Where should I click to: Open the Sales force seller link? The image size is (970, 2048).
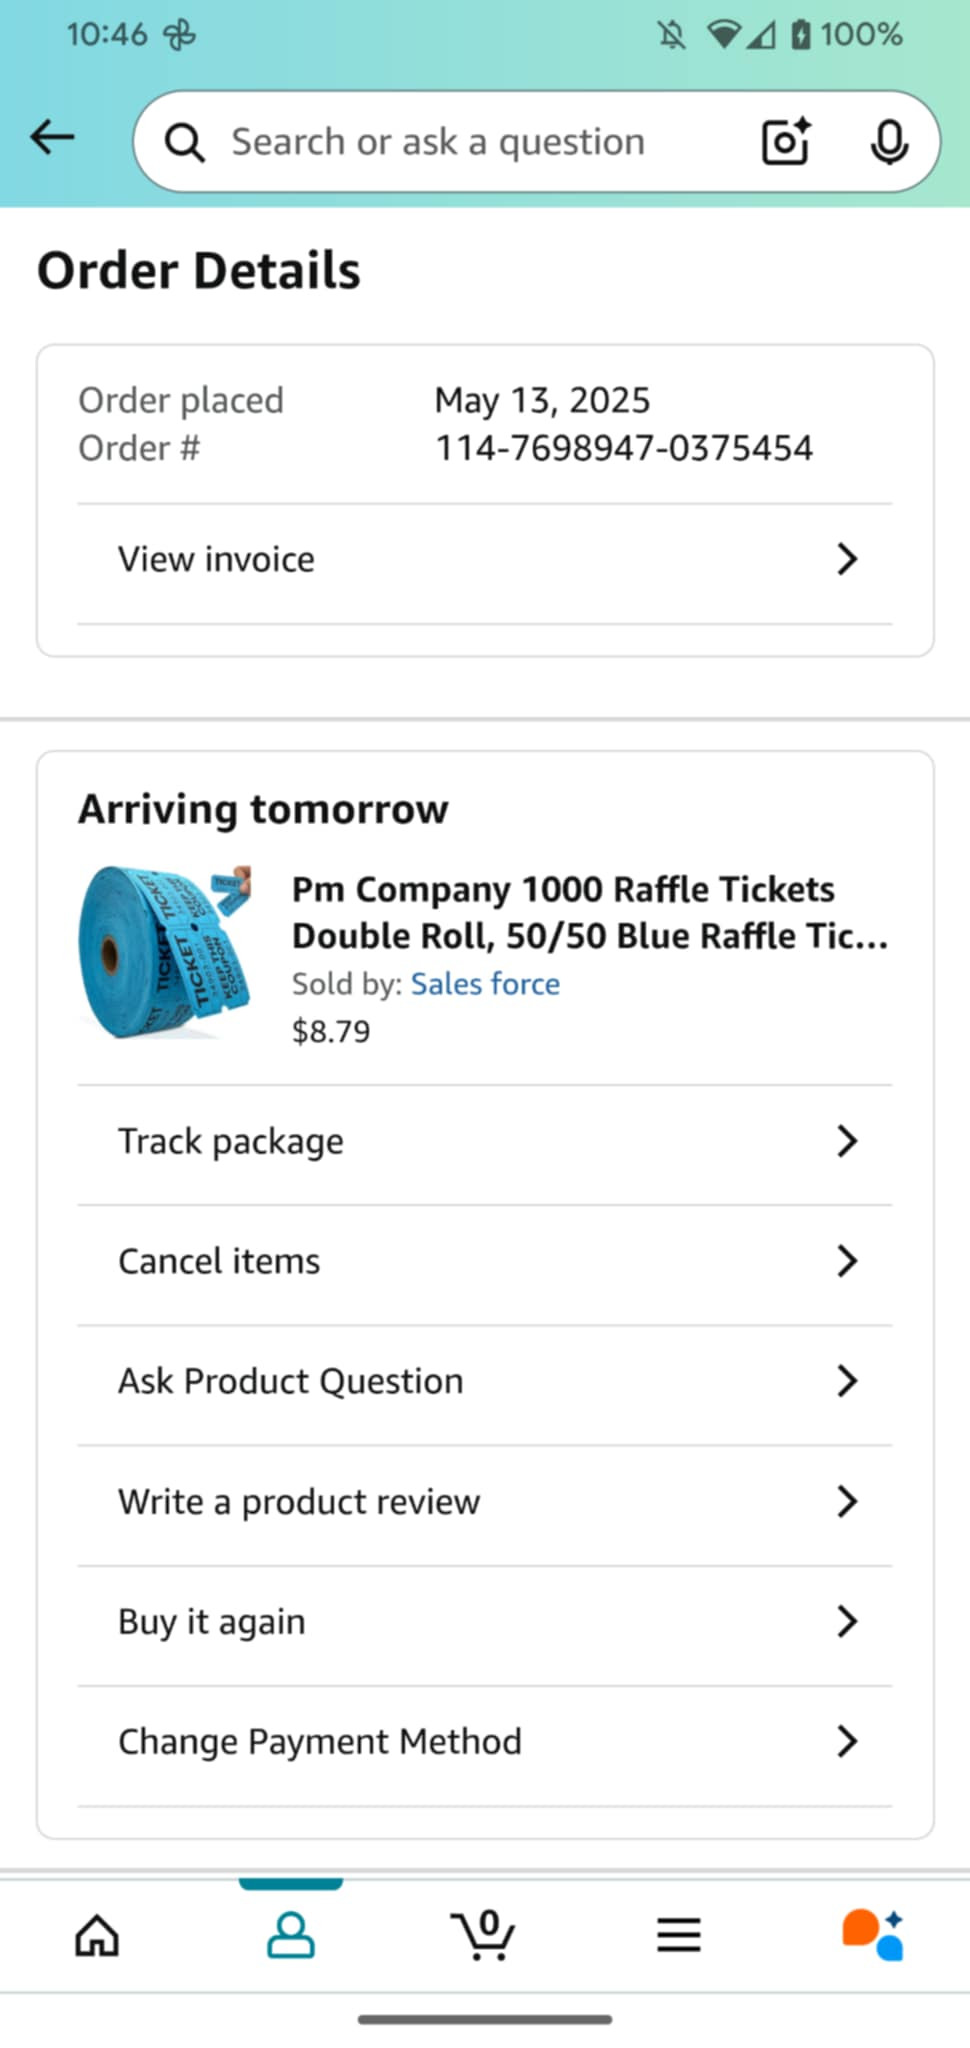(485, 984)
